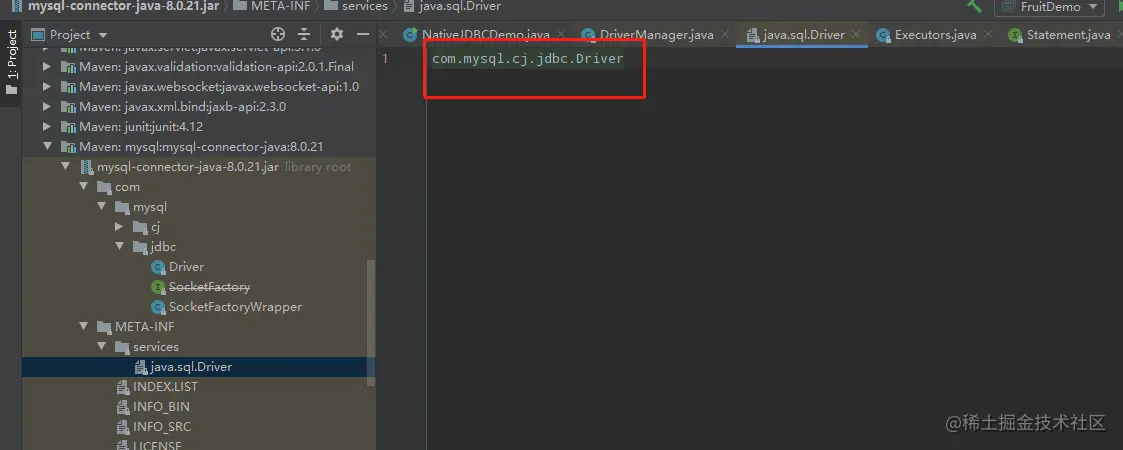Expand Maven junit:junit:4.12 node
Image resolution: width=1123 pixels, height=450 pixels.
pyautogui.click(x=47, y=127)
